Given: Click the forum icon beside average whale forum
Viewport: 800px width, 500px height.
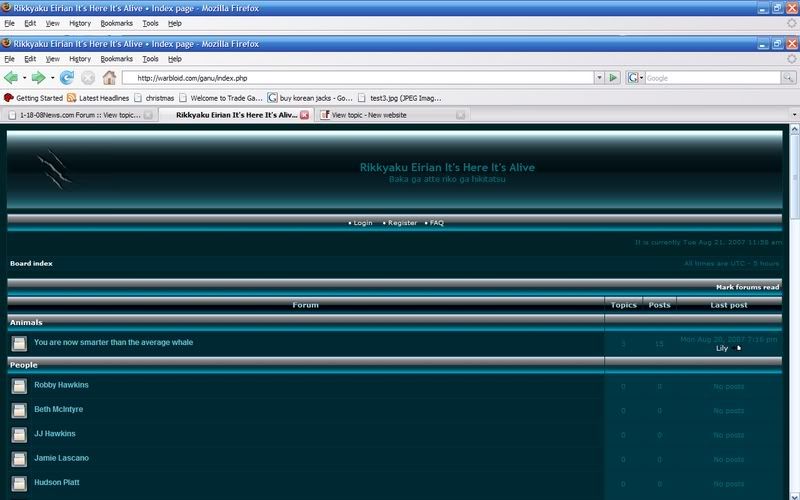Looking at the screenshot, I should (19, 343).
